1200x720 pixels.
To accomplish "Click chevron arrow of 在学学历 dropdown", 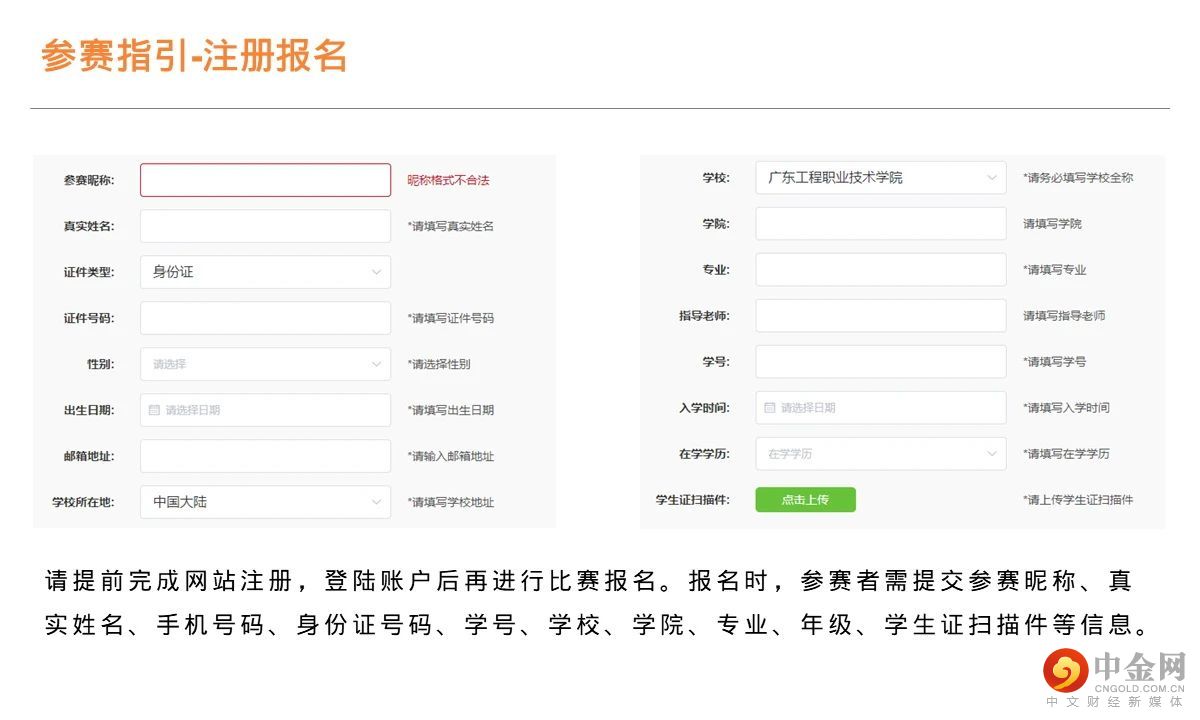I will pyautogui.click(x=992, y=454).
